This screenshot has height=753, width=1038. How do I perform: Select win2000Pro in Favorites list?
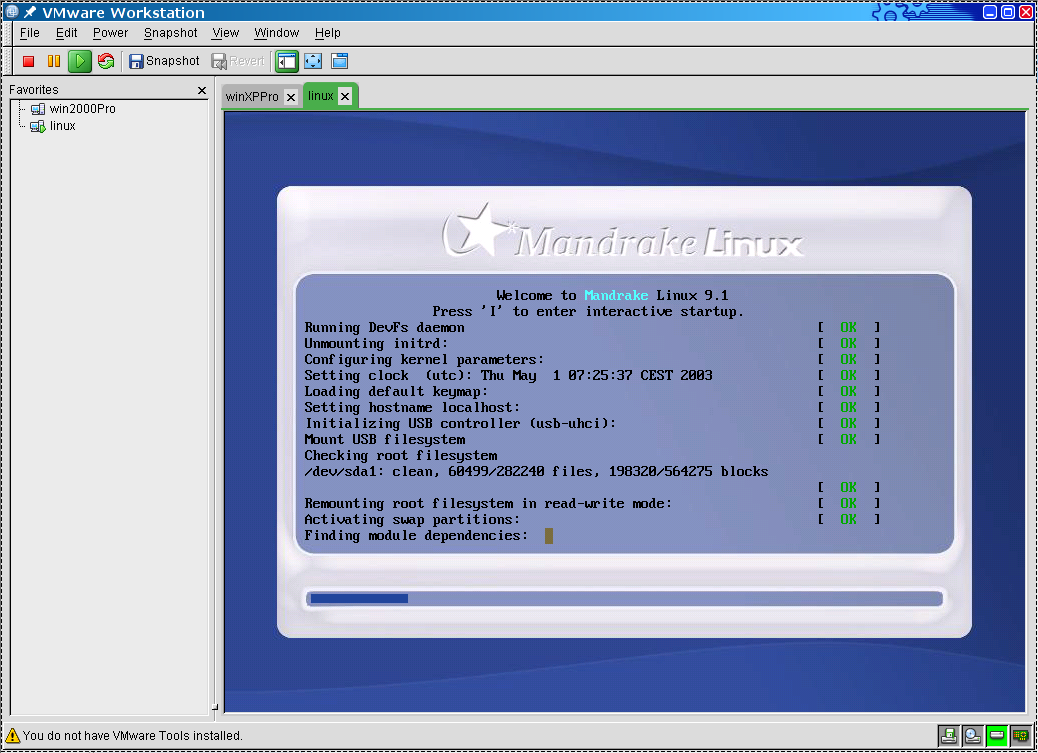click(x=83, y=109)
